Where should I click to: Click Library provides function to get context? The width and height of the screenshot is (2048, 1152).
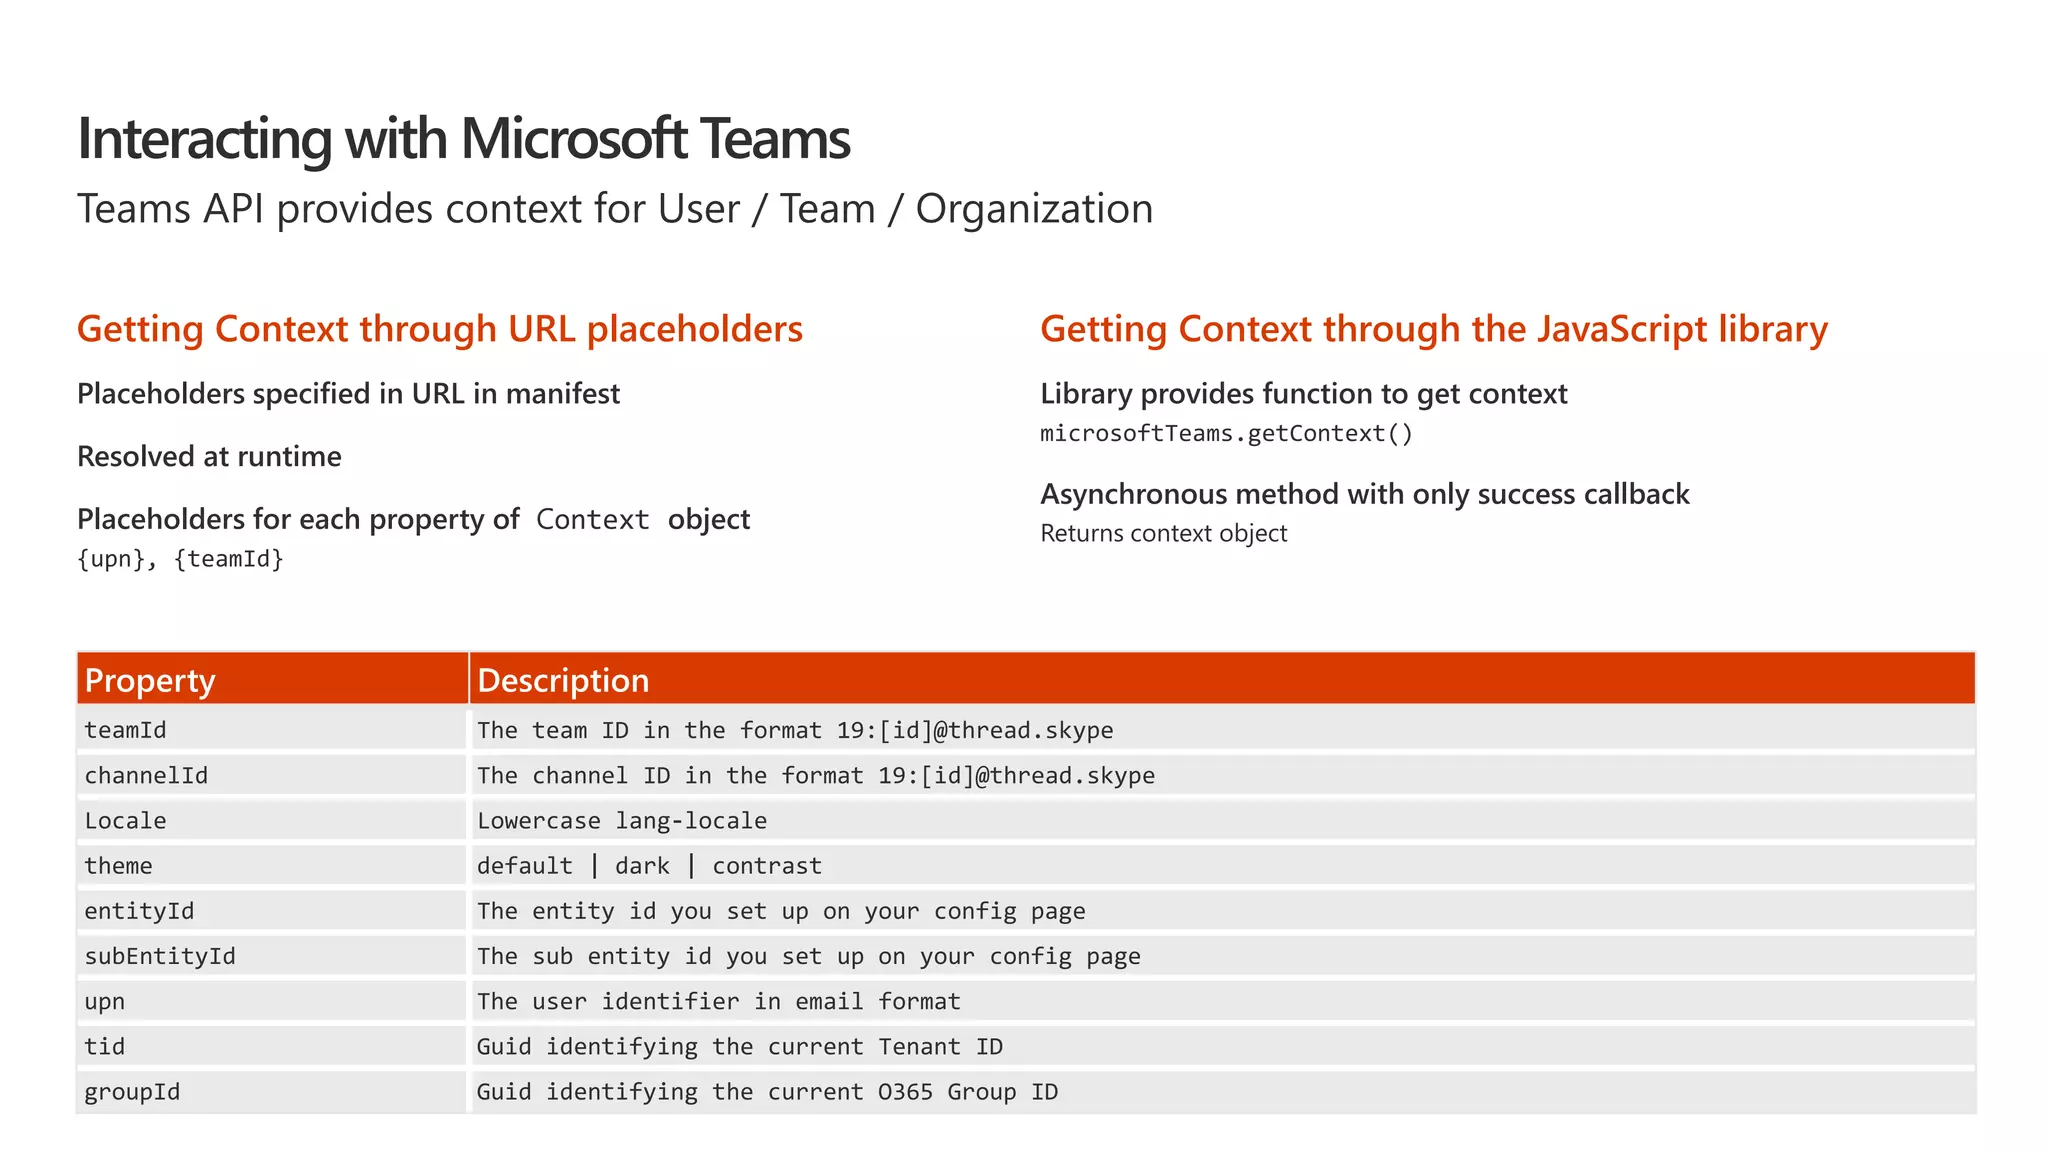coord(1304,394)
